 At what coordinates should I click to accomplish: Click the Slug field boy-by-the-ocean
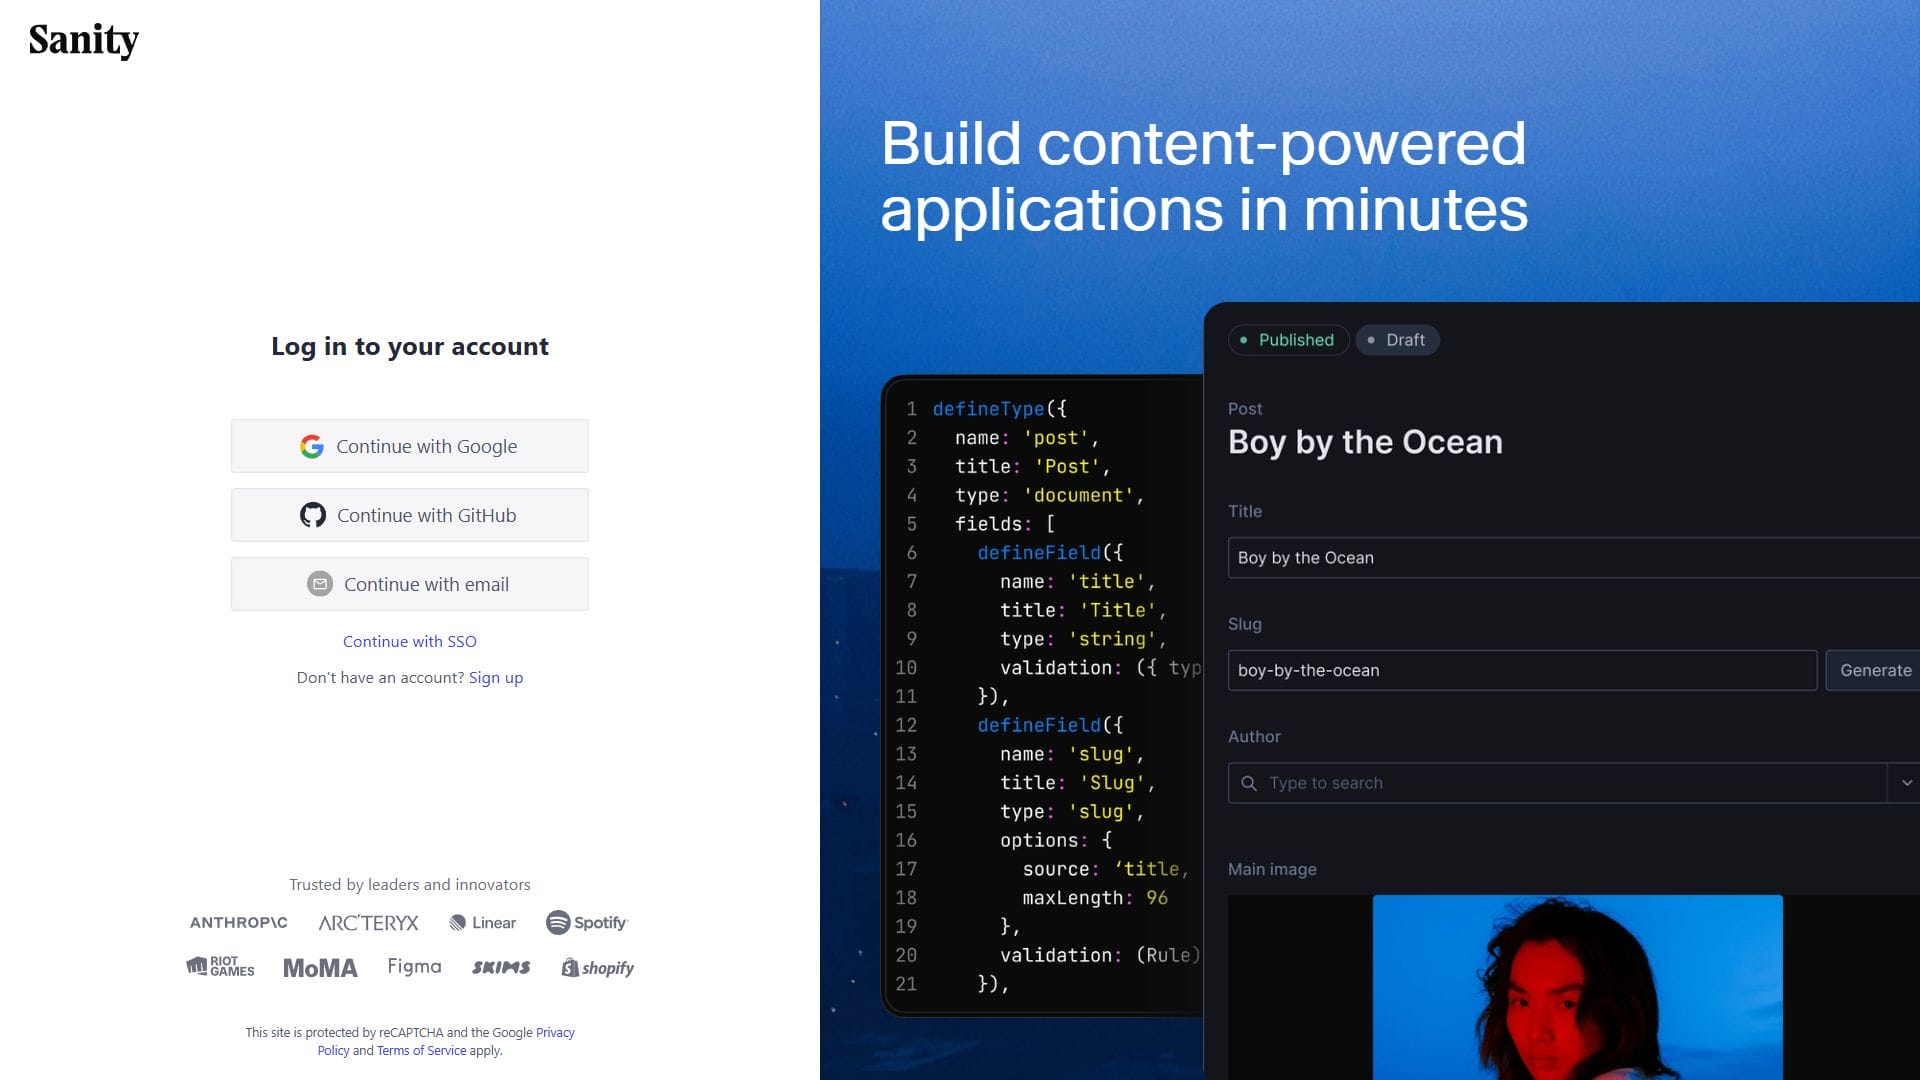pyautogui.click(x=1522, y=670)
